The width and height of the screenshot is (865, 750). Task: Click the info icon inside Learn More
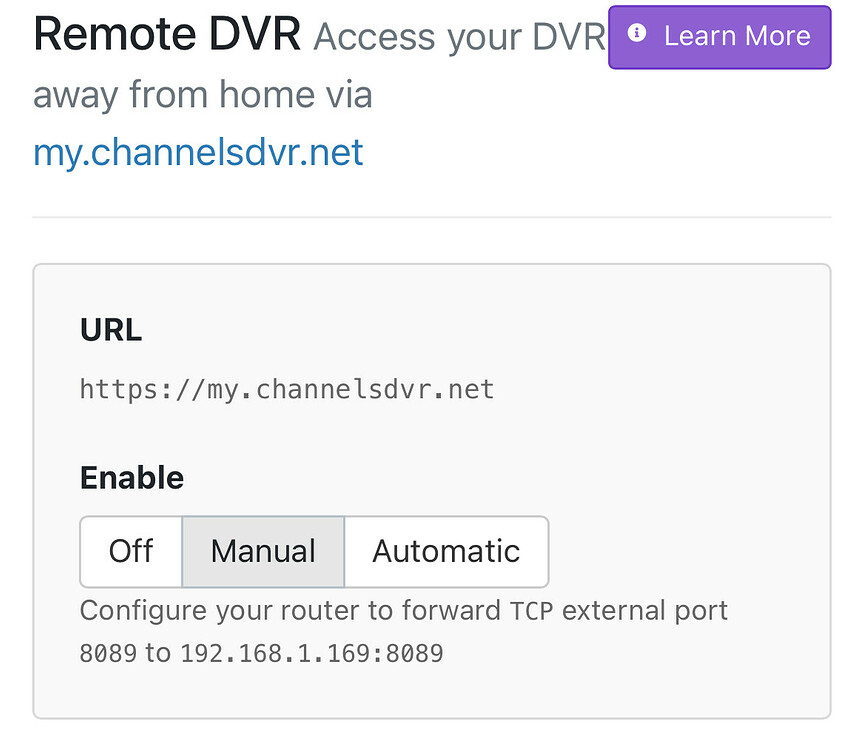click(x=638, y=33)
